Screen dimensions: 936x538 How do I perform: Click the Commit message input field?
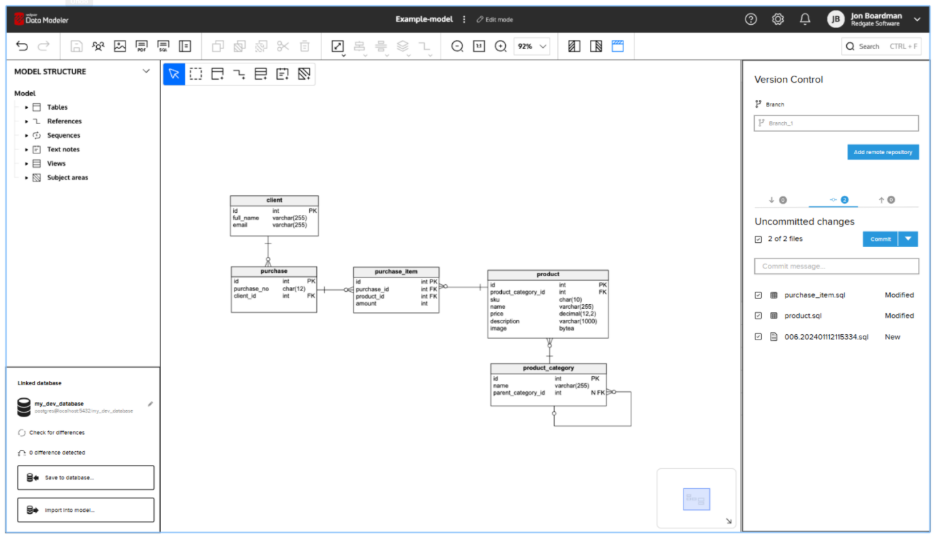836,266
